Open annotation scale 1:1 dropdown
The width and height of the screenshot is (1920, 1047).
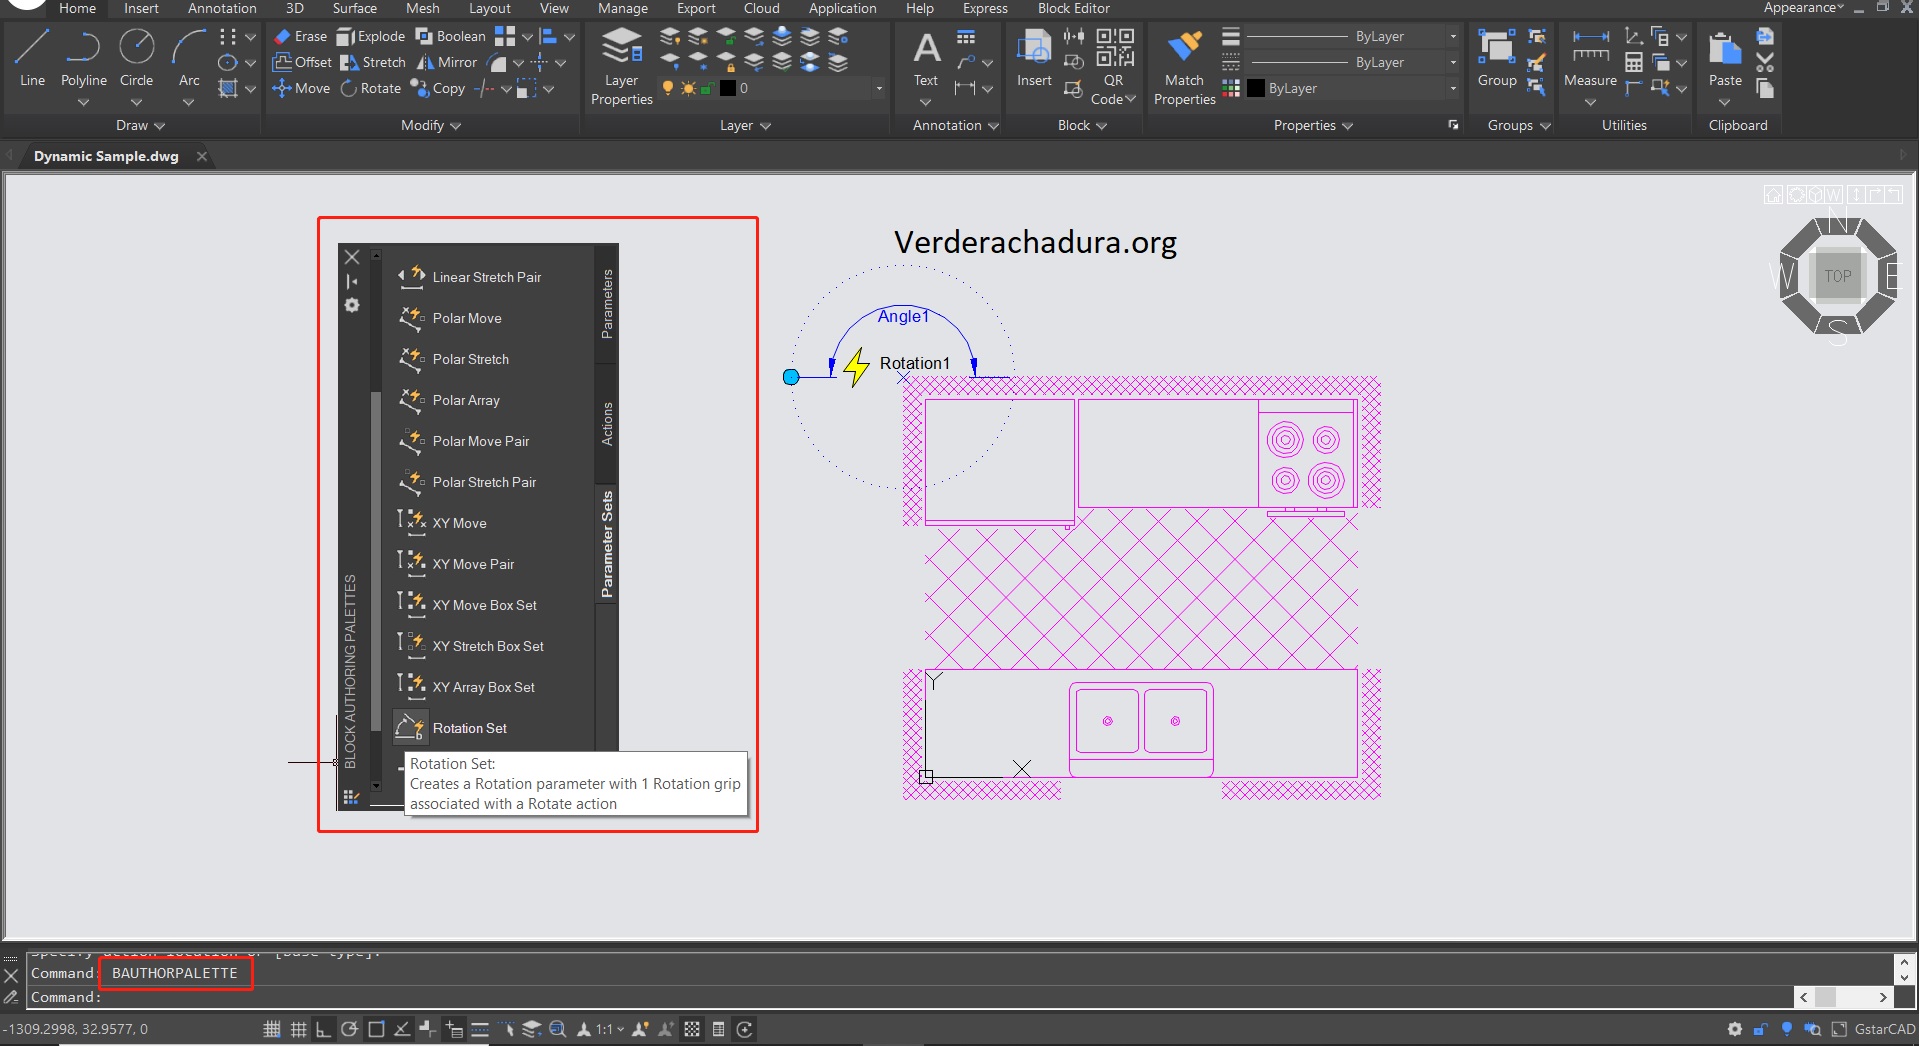click(x=610, y=1029)
